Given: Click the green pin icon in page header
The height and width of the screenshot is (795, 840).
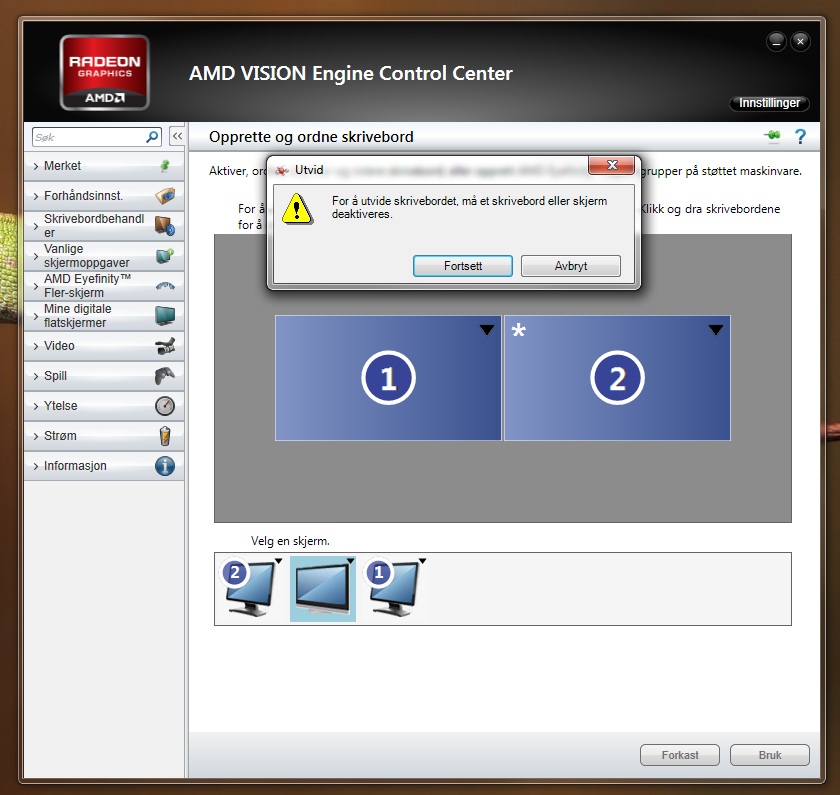Looking at the screenshot, I should point(772,136).
